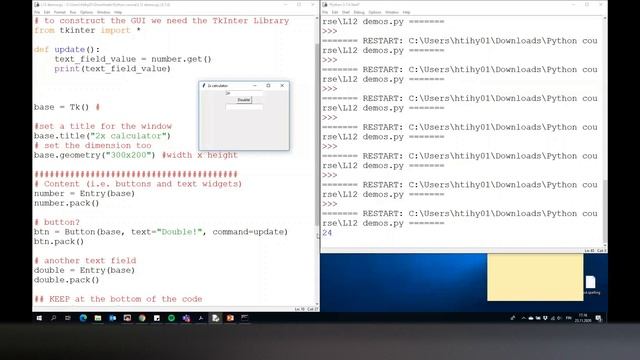Image resolution: width=640 pixels, height=360 pixels.
Task: Open Window menu in IDLE editor window
Action: [103, 12]
